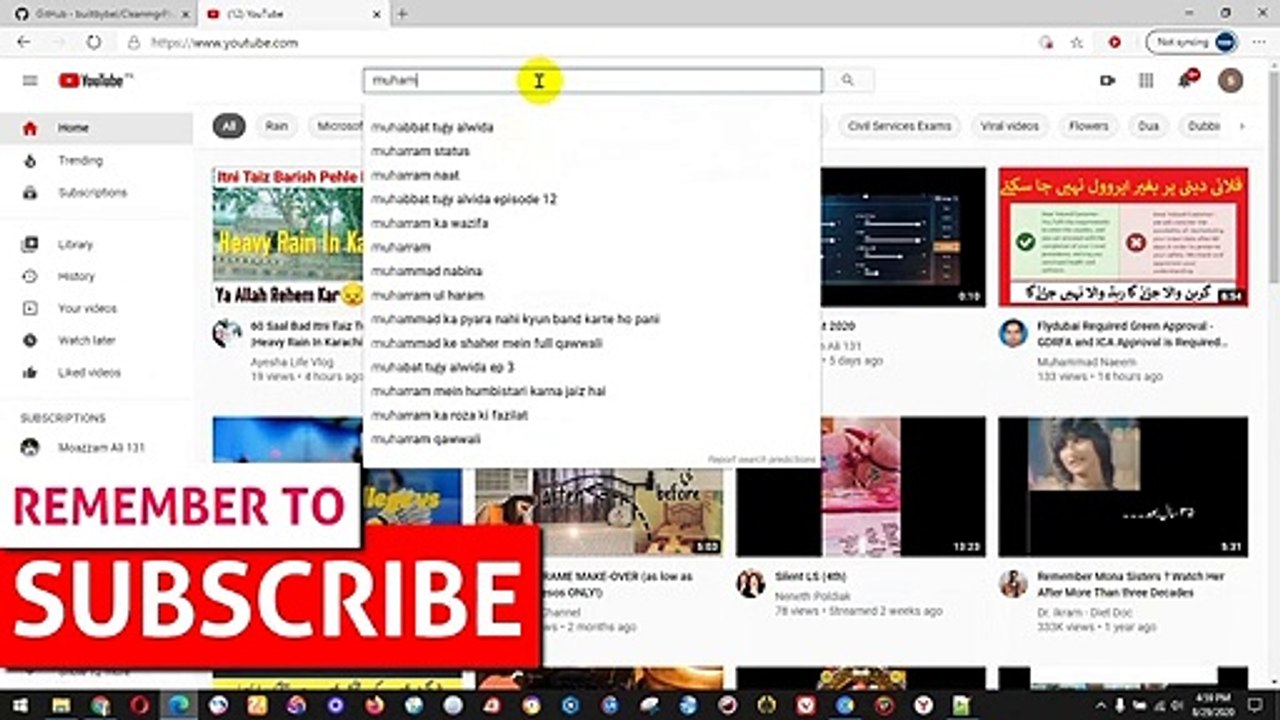Select the Rain filter chip
The height and width of the screenshot is (720, 1280).
277,126
